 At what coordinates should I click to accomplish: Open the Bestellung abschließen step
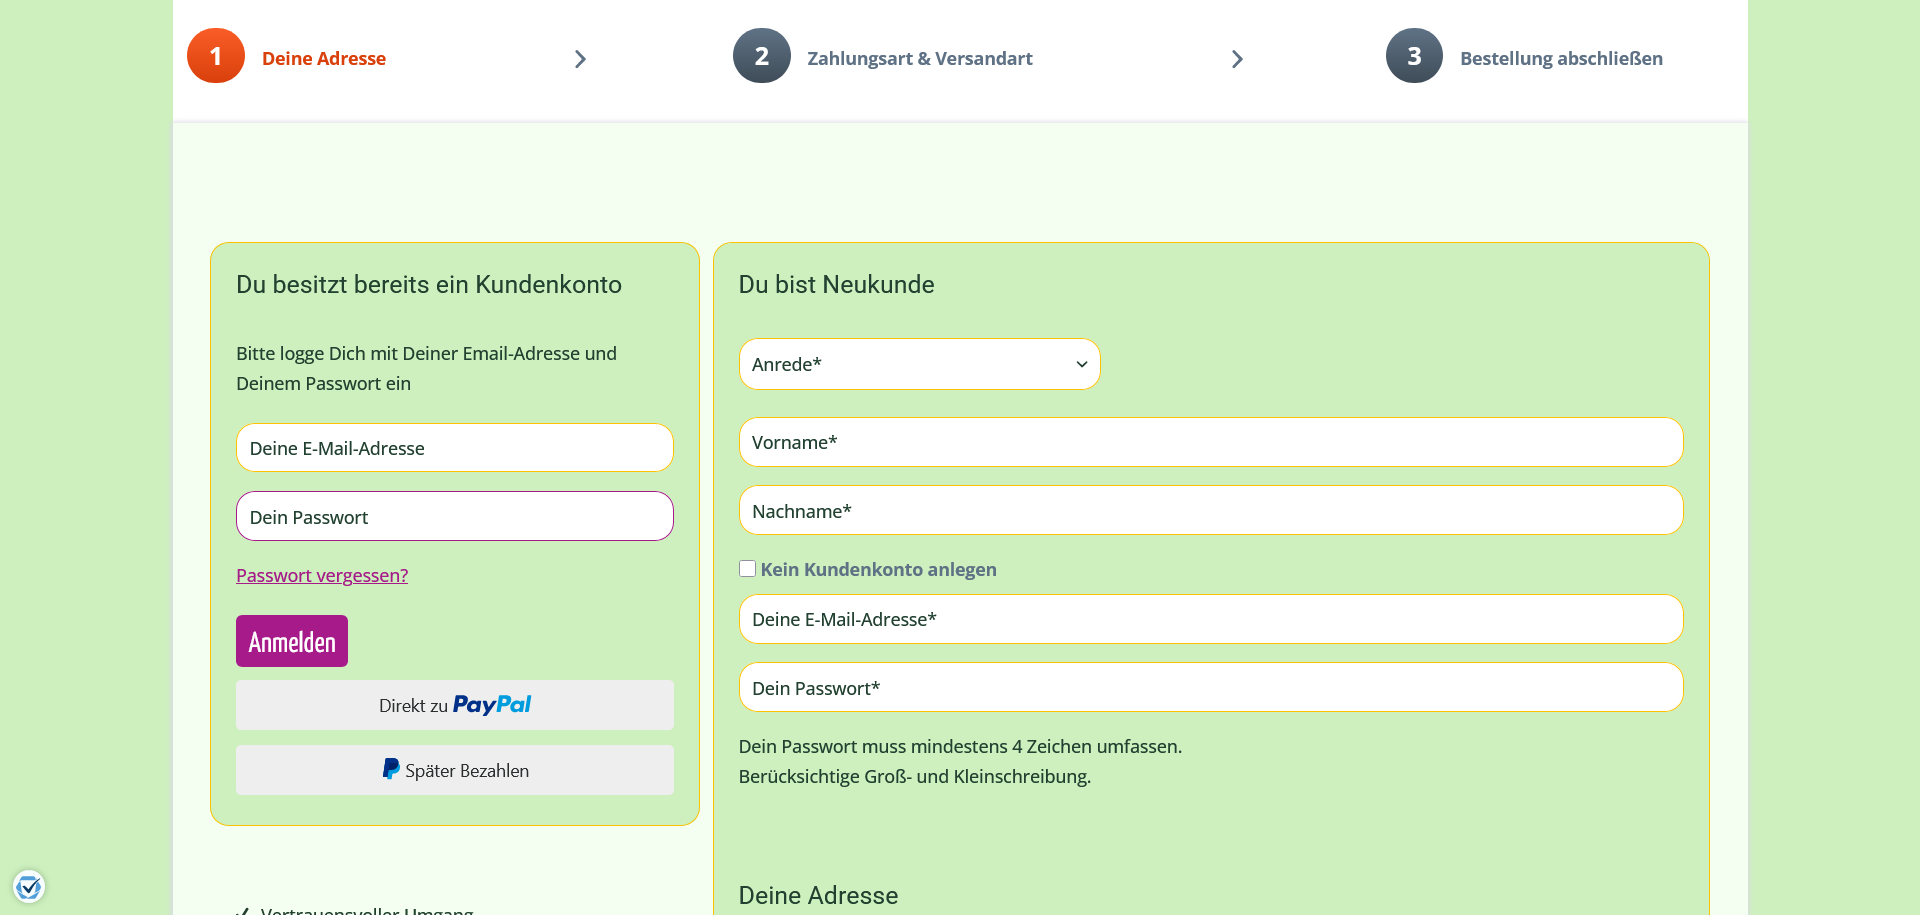coord(1561,58)
